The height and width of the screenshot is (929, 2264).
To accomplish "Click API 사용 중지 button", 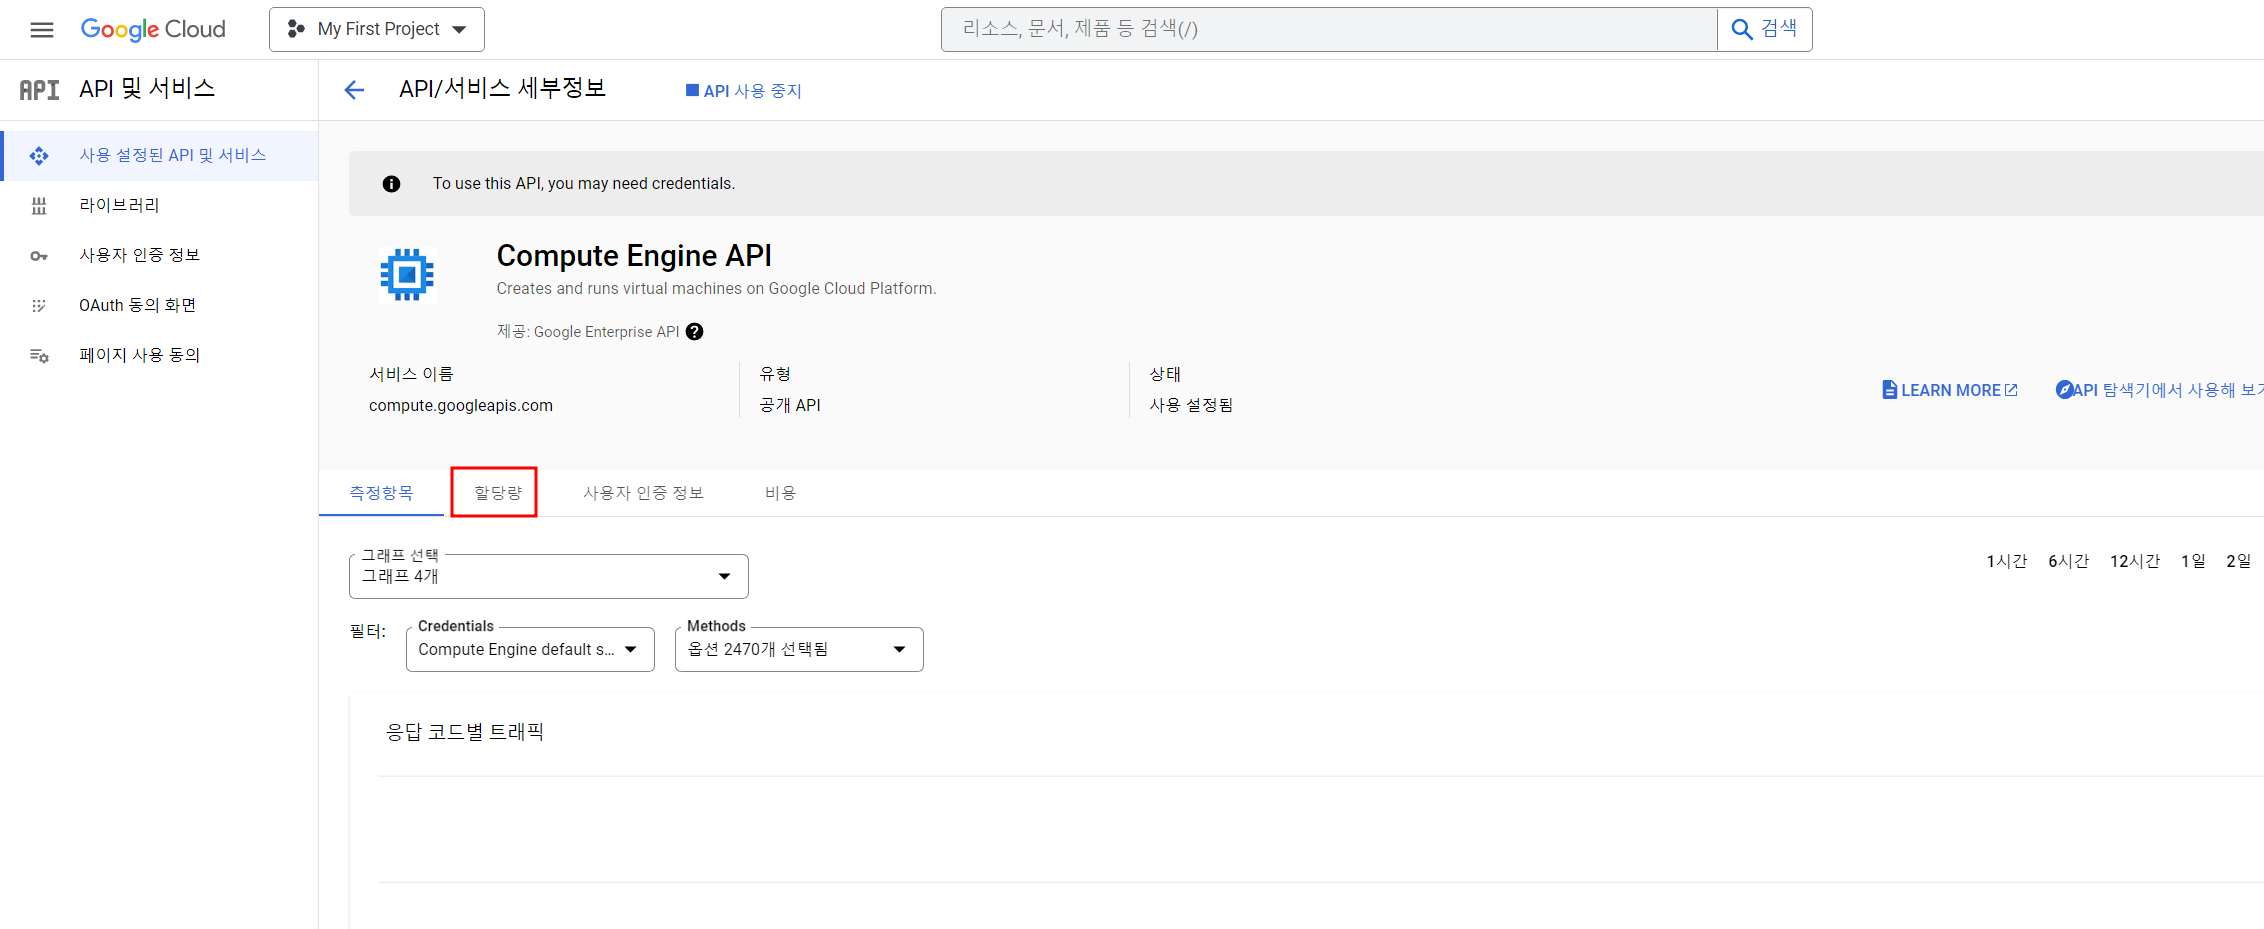I will pyautogui.click(x=744, y=90).
